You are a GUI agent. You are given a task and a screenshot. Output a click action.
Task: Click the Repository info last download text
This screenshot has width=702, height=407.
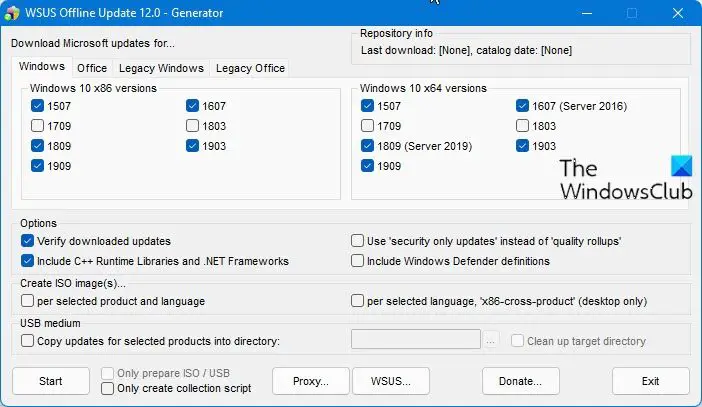tap(466, 50)
